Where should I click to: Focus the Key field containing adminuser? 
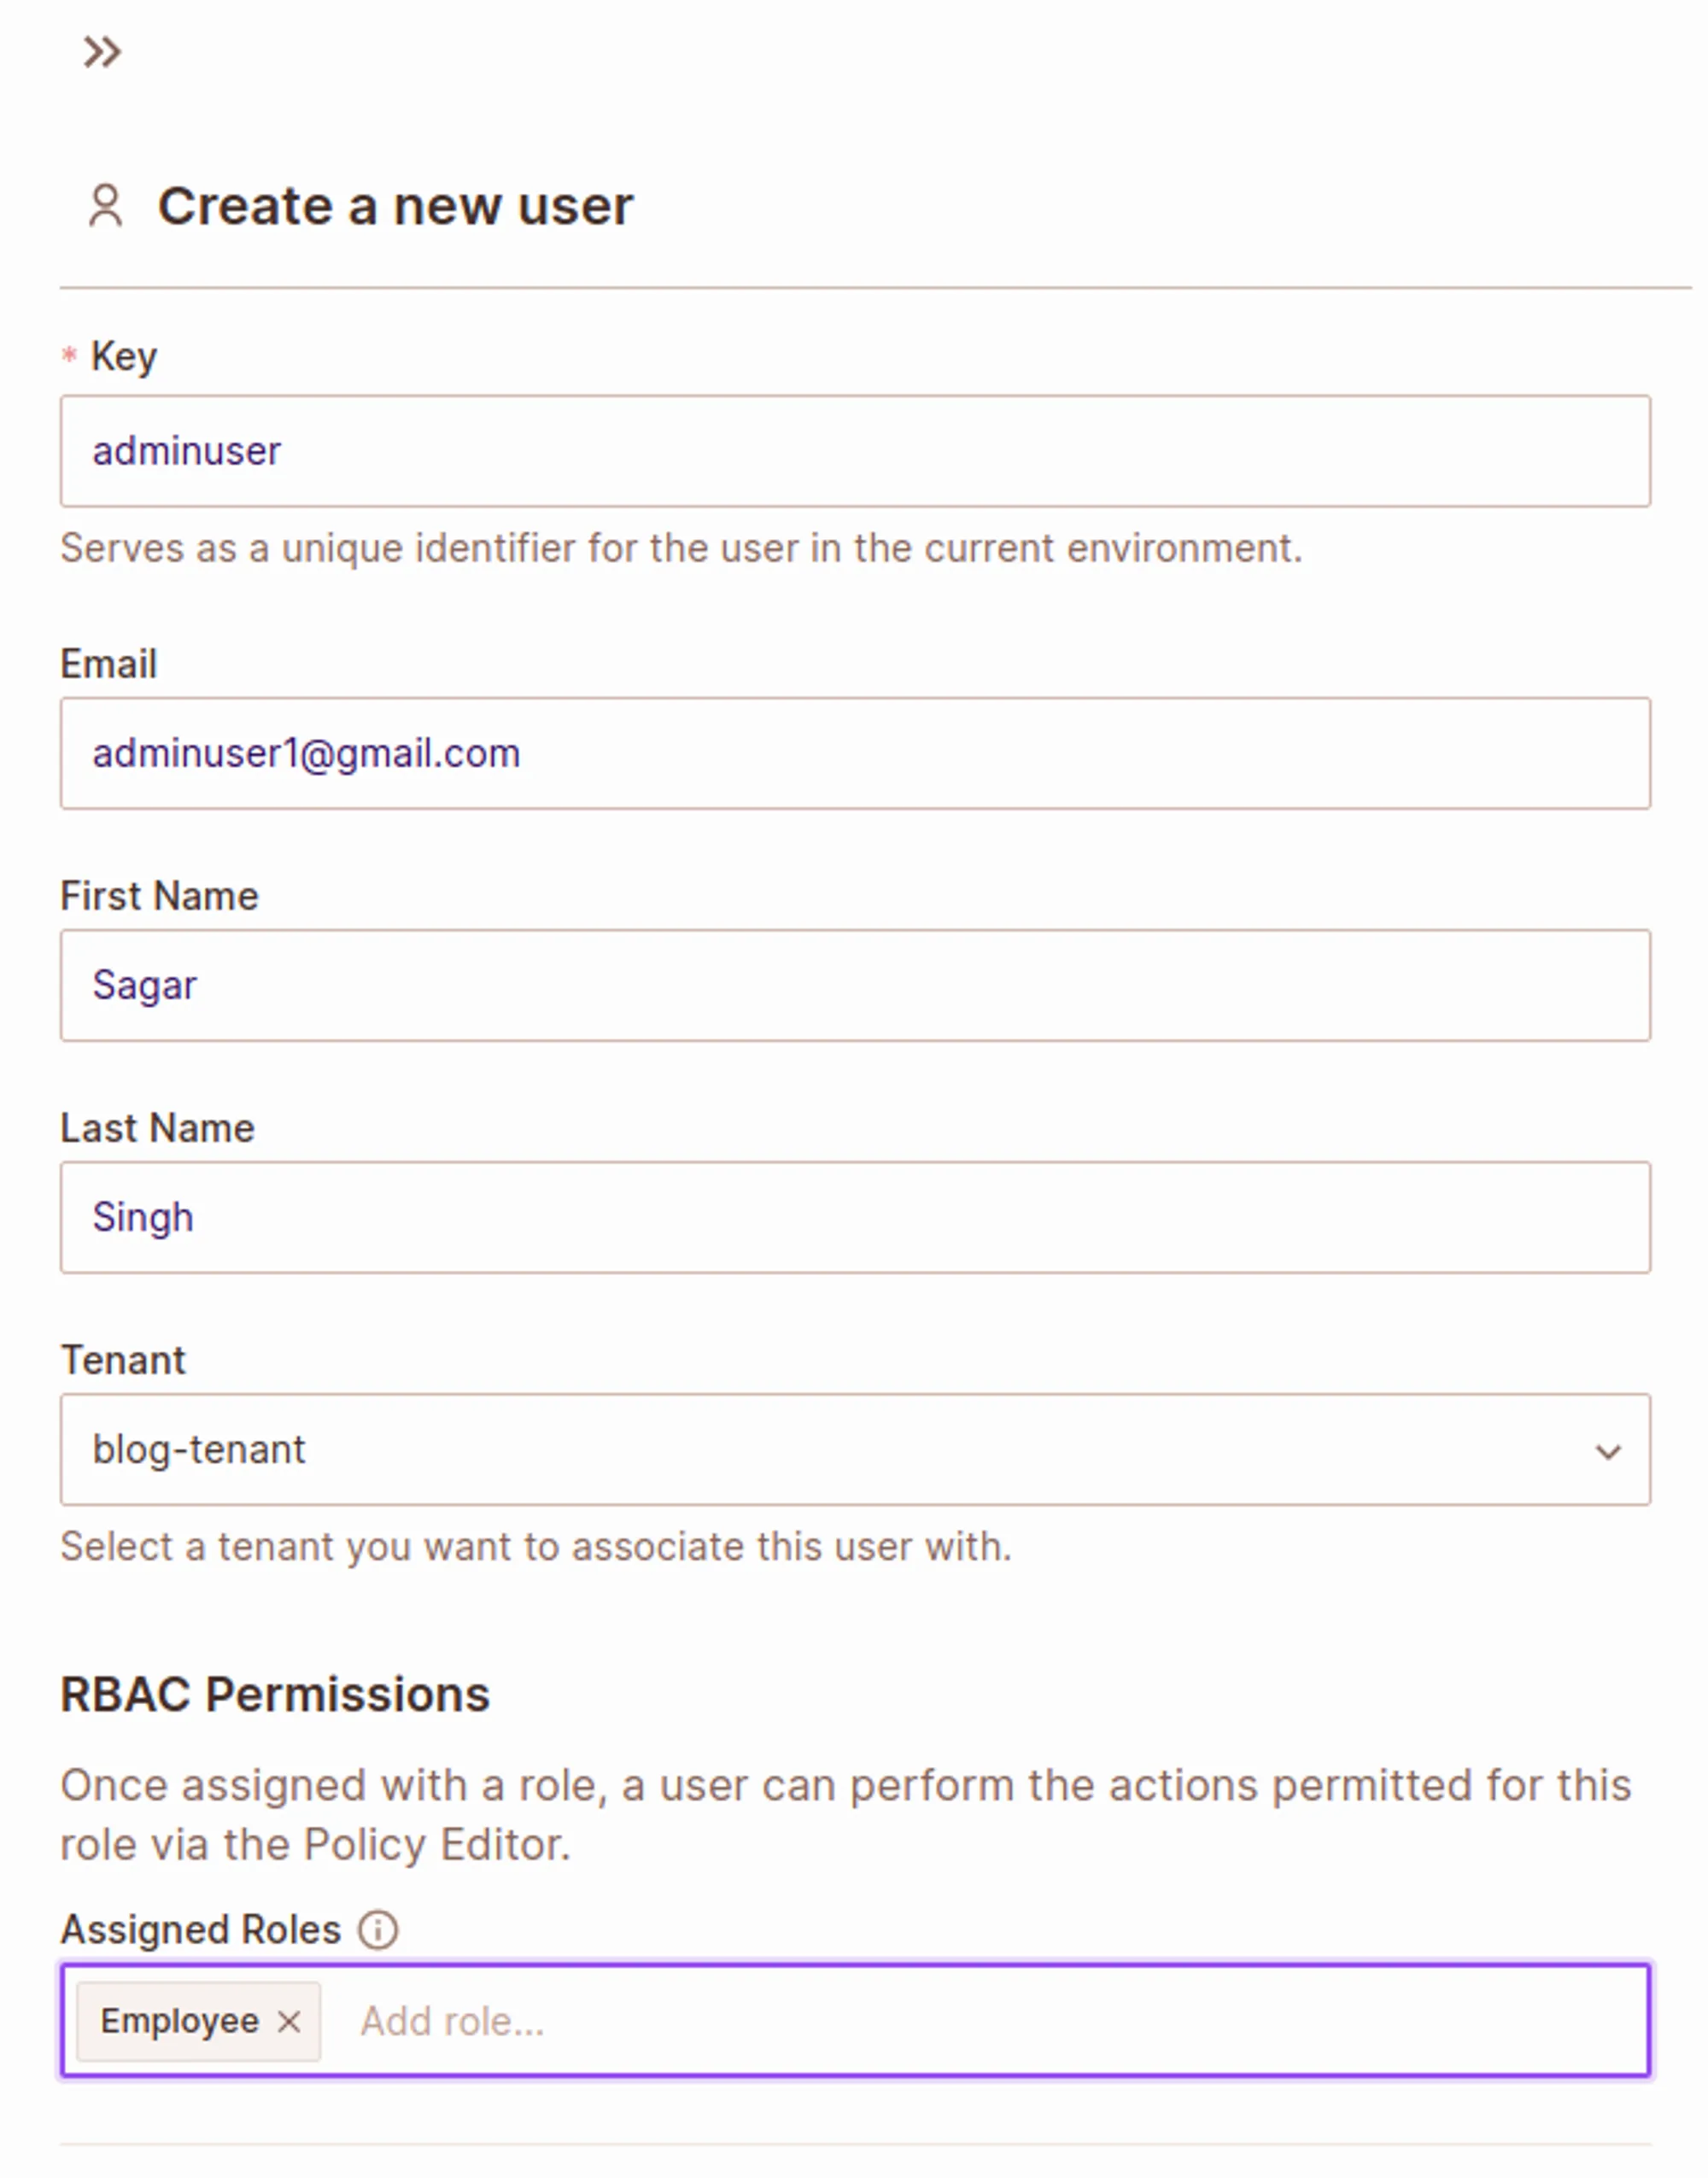tap(854, 451)
